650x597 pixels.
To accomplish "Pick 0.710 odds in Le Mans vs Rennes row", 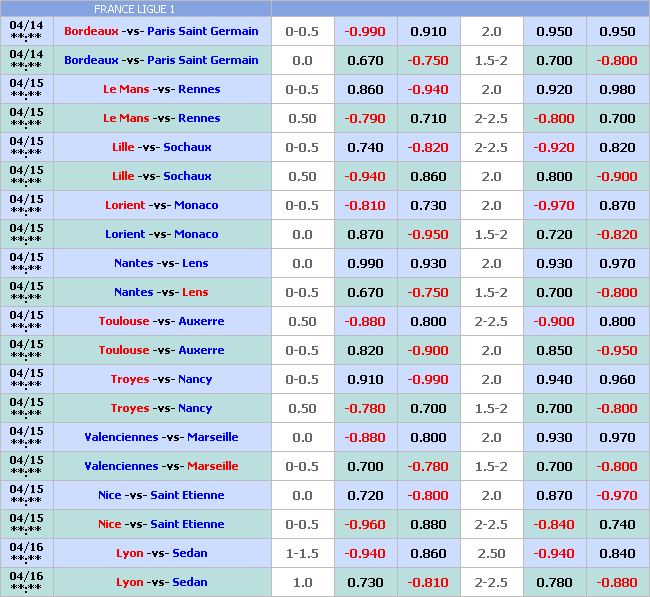I will pyautogui.click(x=428, y=118).
